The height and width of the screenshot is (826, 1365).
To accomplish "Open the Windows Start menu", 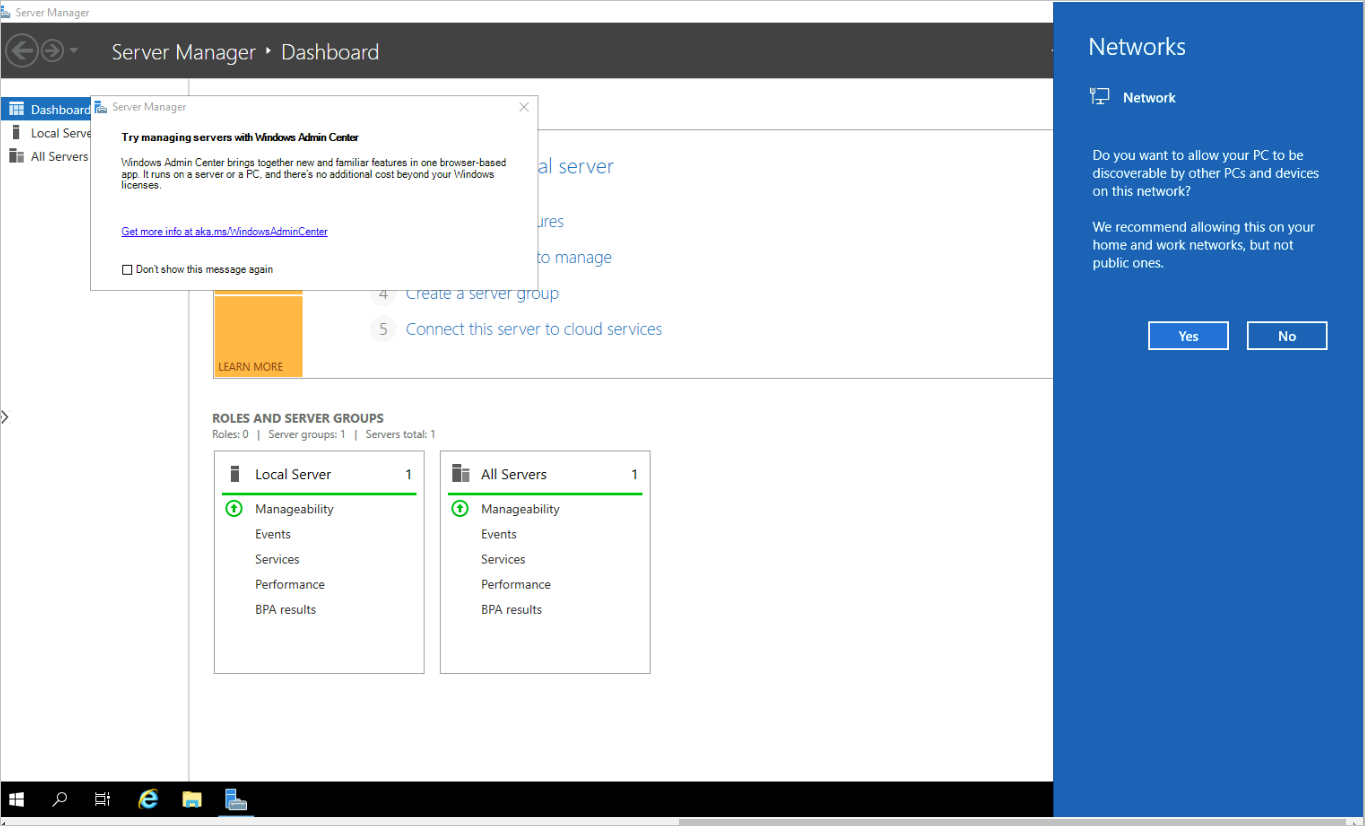I will [16, 799].
